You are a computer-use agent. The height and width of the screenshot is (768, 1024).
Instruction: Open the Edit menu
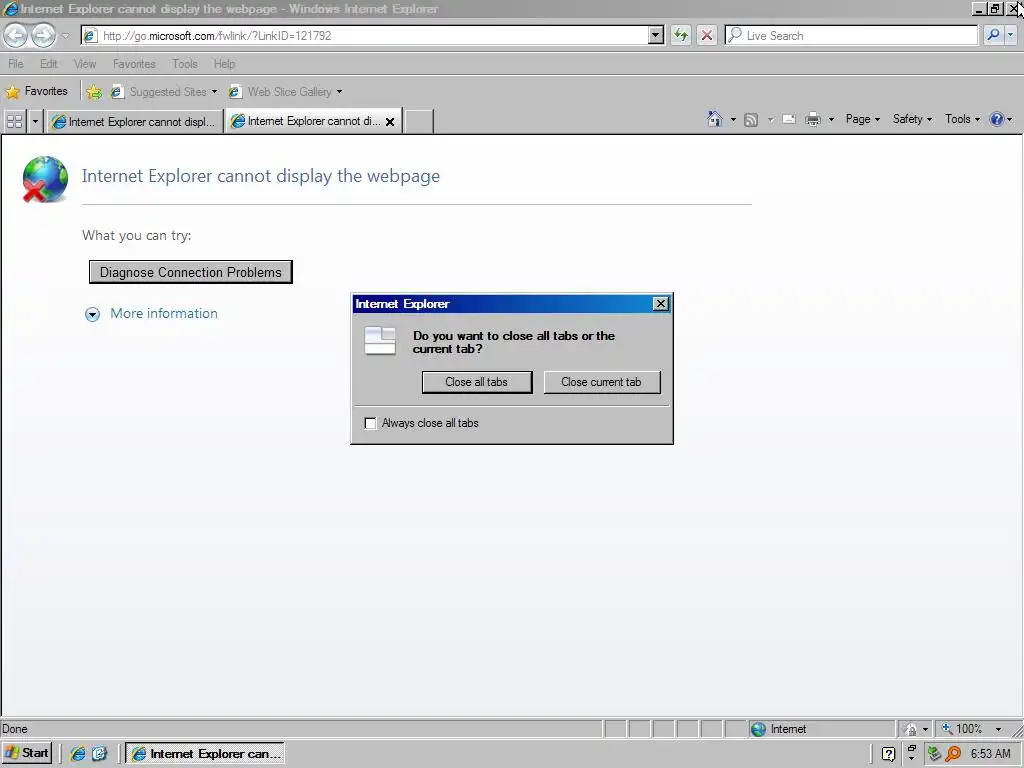(48, 64)
